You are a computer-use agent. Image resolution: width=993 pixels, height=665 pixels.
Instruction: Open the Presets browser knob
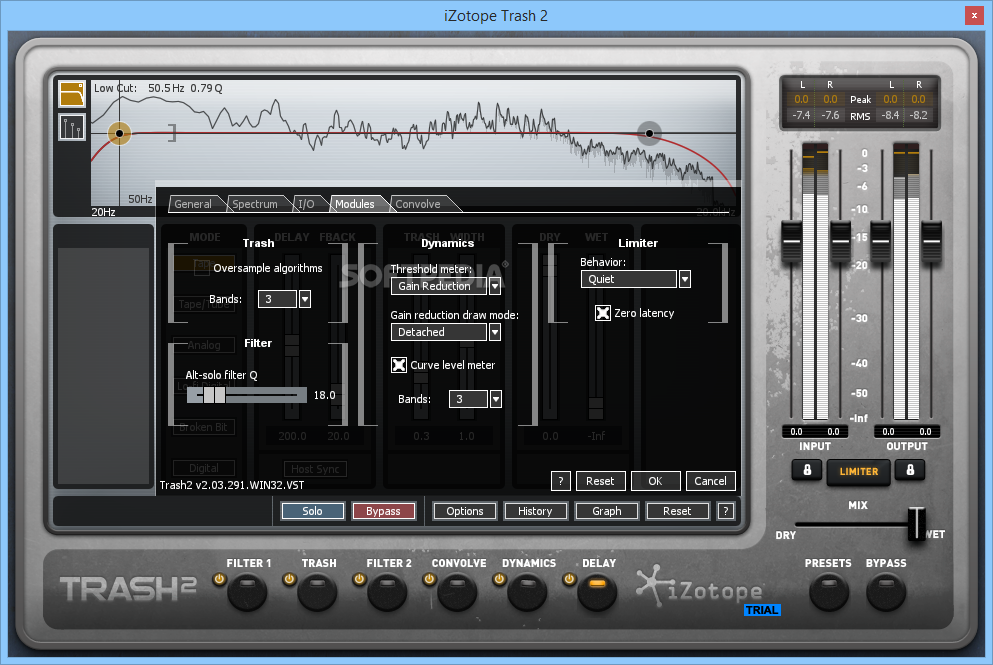[829, 593]
